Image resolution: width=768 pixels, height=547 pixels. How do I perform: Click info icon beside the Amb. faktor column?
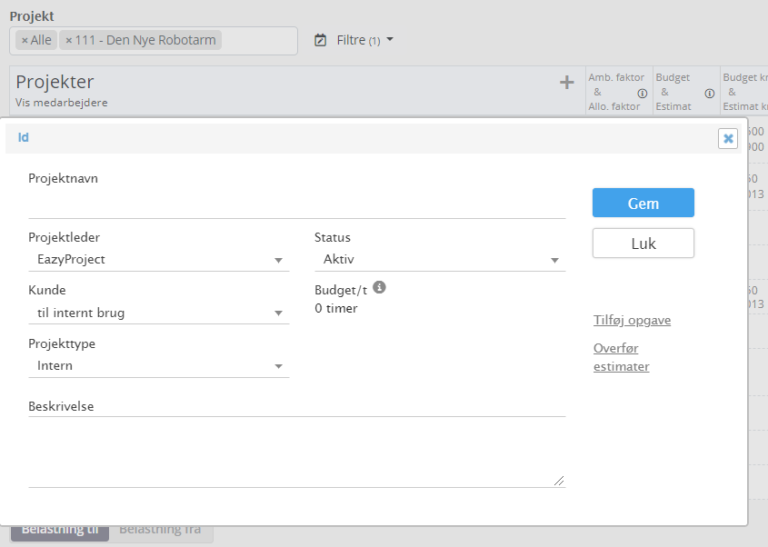coord(642,93)
